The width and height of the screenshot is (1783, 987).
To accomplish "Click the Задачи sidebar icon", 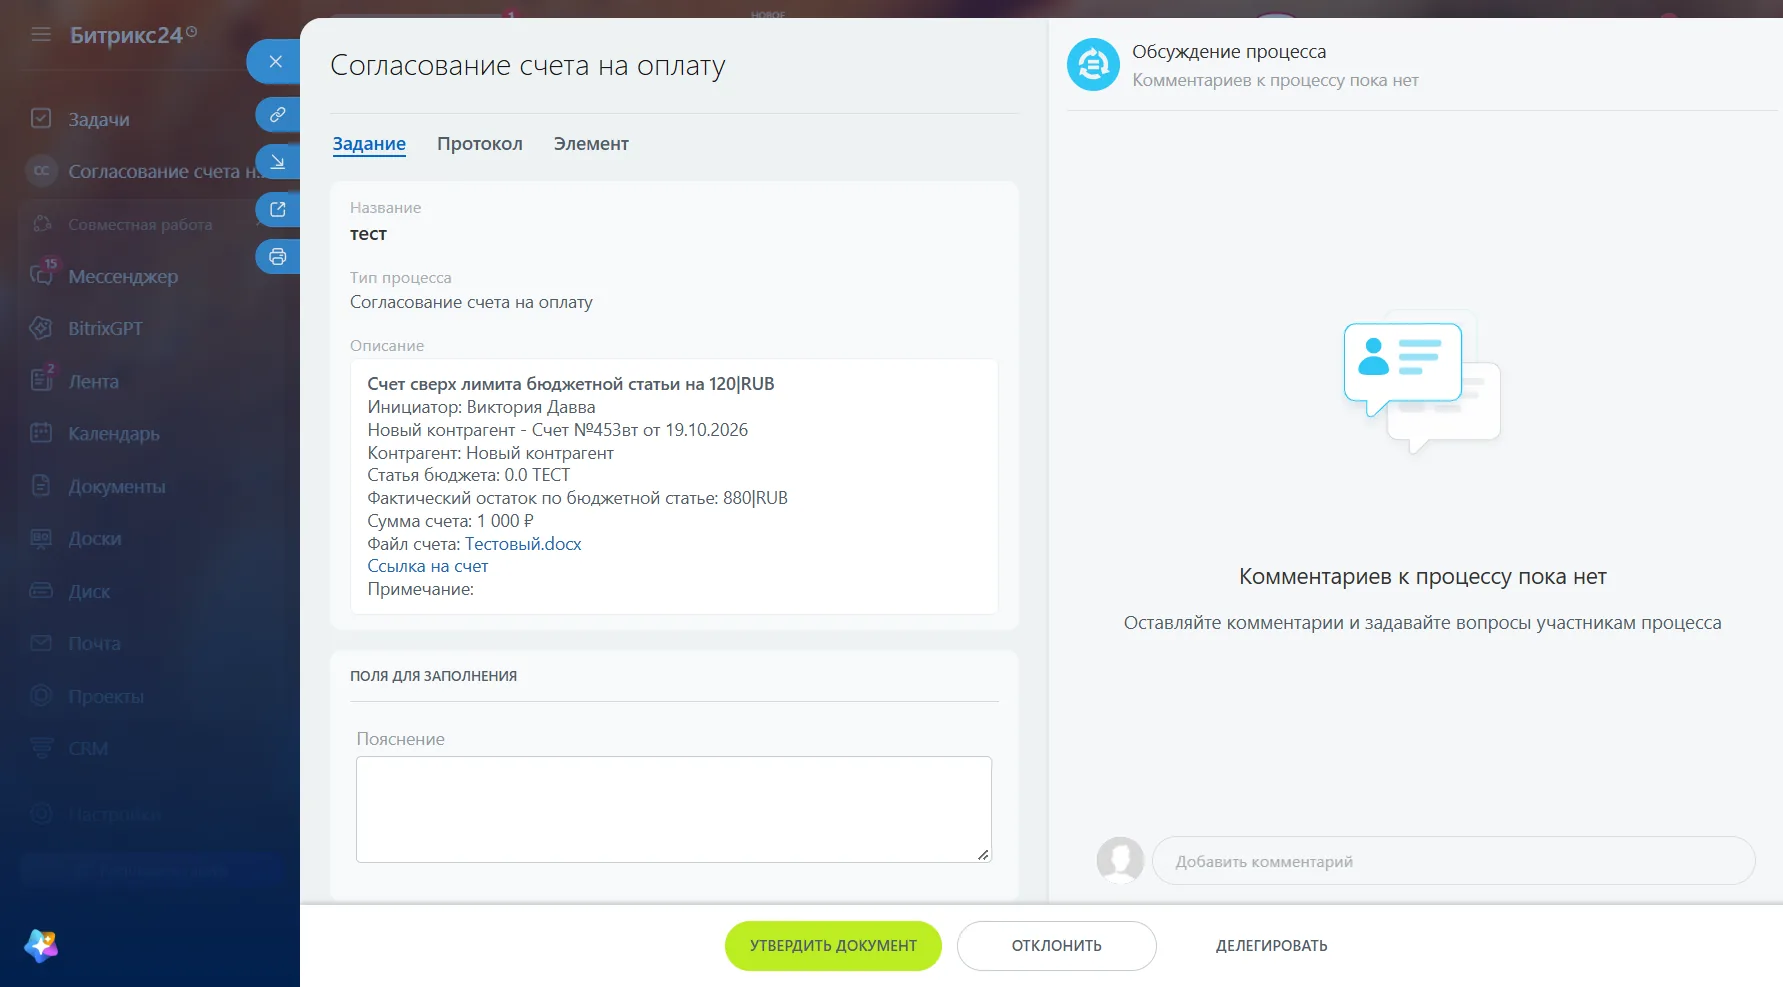I will point(41,119).
